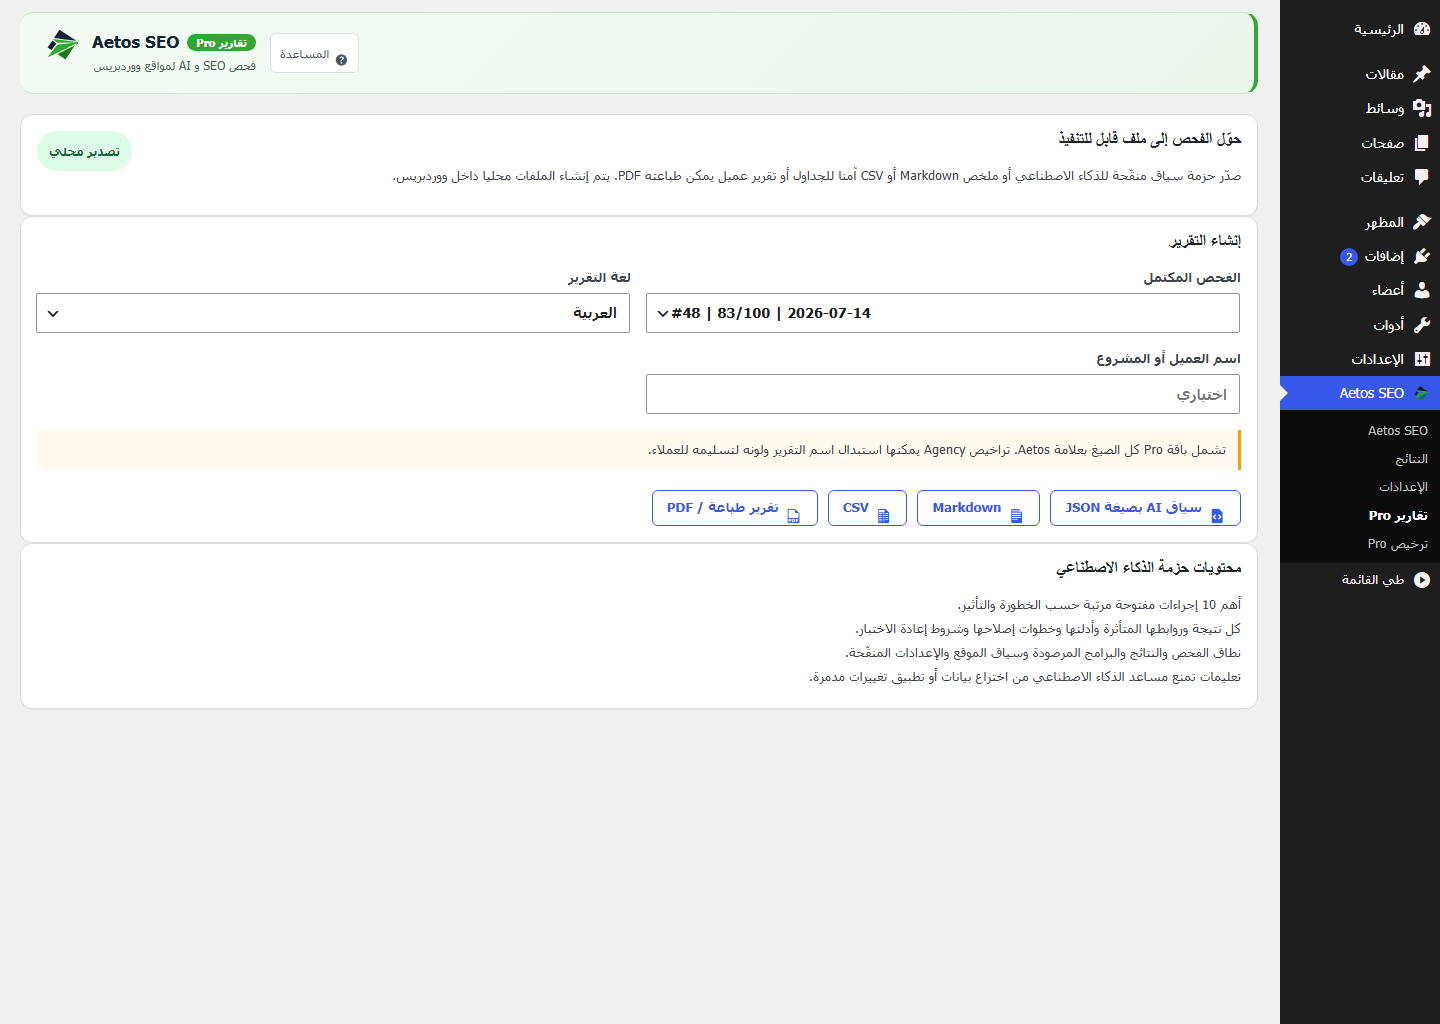Open إضافات in the admin menu
The width and height of the screenshot is (1440, 1024).
click(x=1360, y=256)
